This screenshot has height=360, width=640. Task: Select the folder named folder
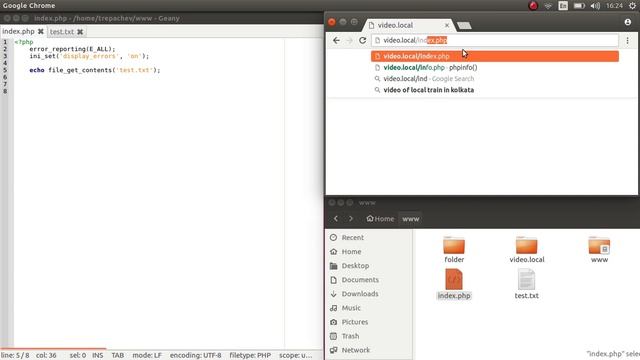pos(454,245)
